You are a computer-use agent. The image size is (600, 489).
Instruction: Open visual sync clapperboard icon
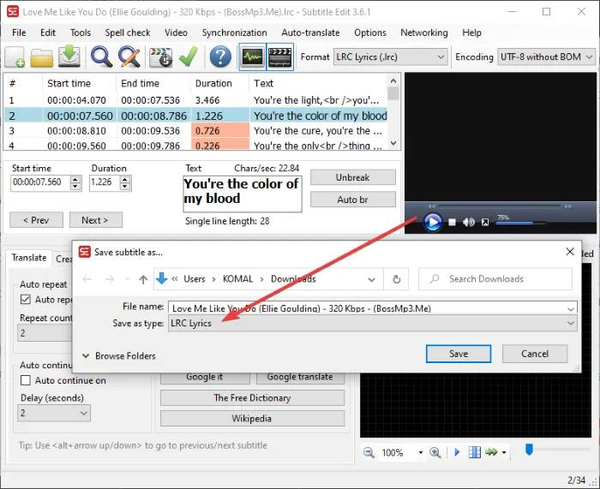tap(161, 57)
